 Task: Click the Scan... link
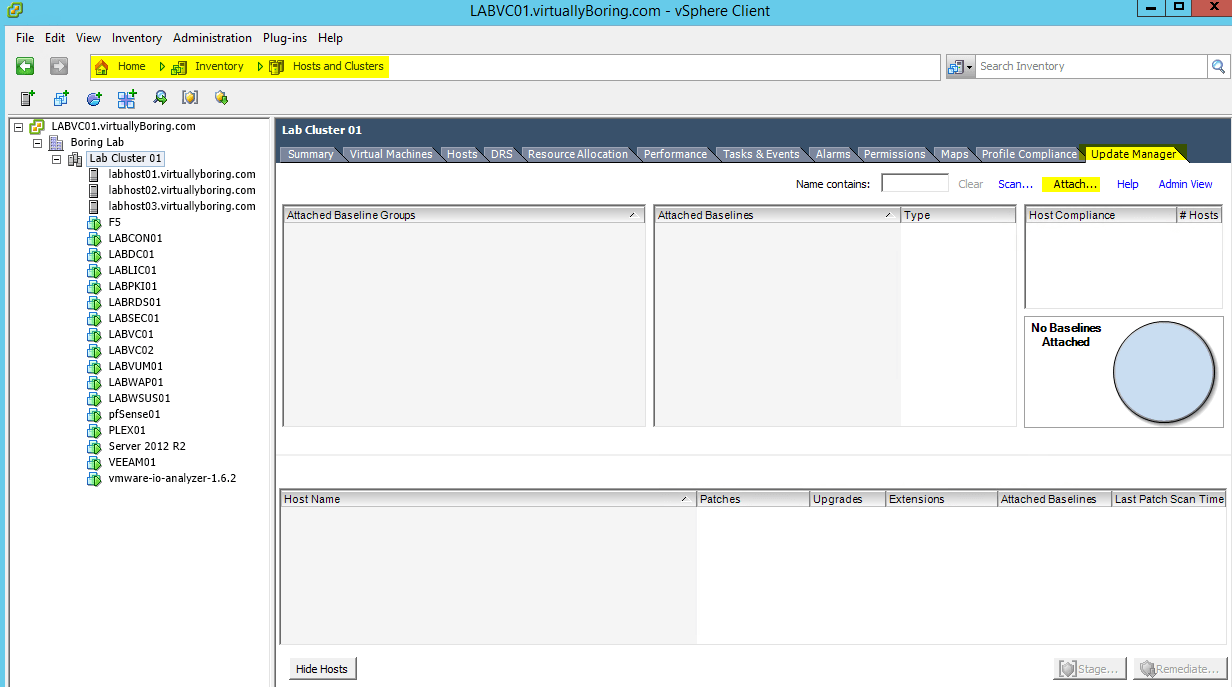(x=1015, y=184)
